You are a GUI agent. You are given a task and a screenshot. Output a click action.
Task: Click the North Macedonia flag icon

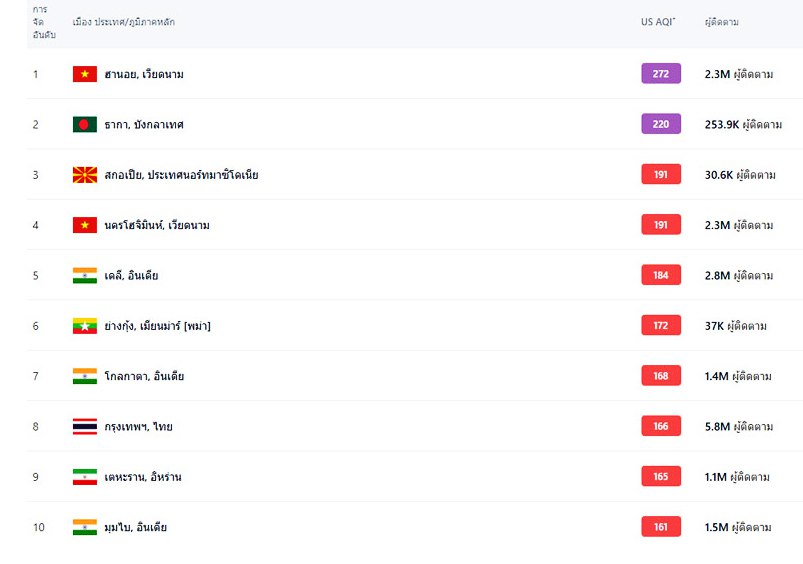click(85, 175)
